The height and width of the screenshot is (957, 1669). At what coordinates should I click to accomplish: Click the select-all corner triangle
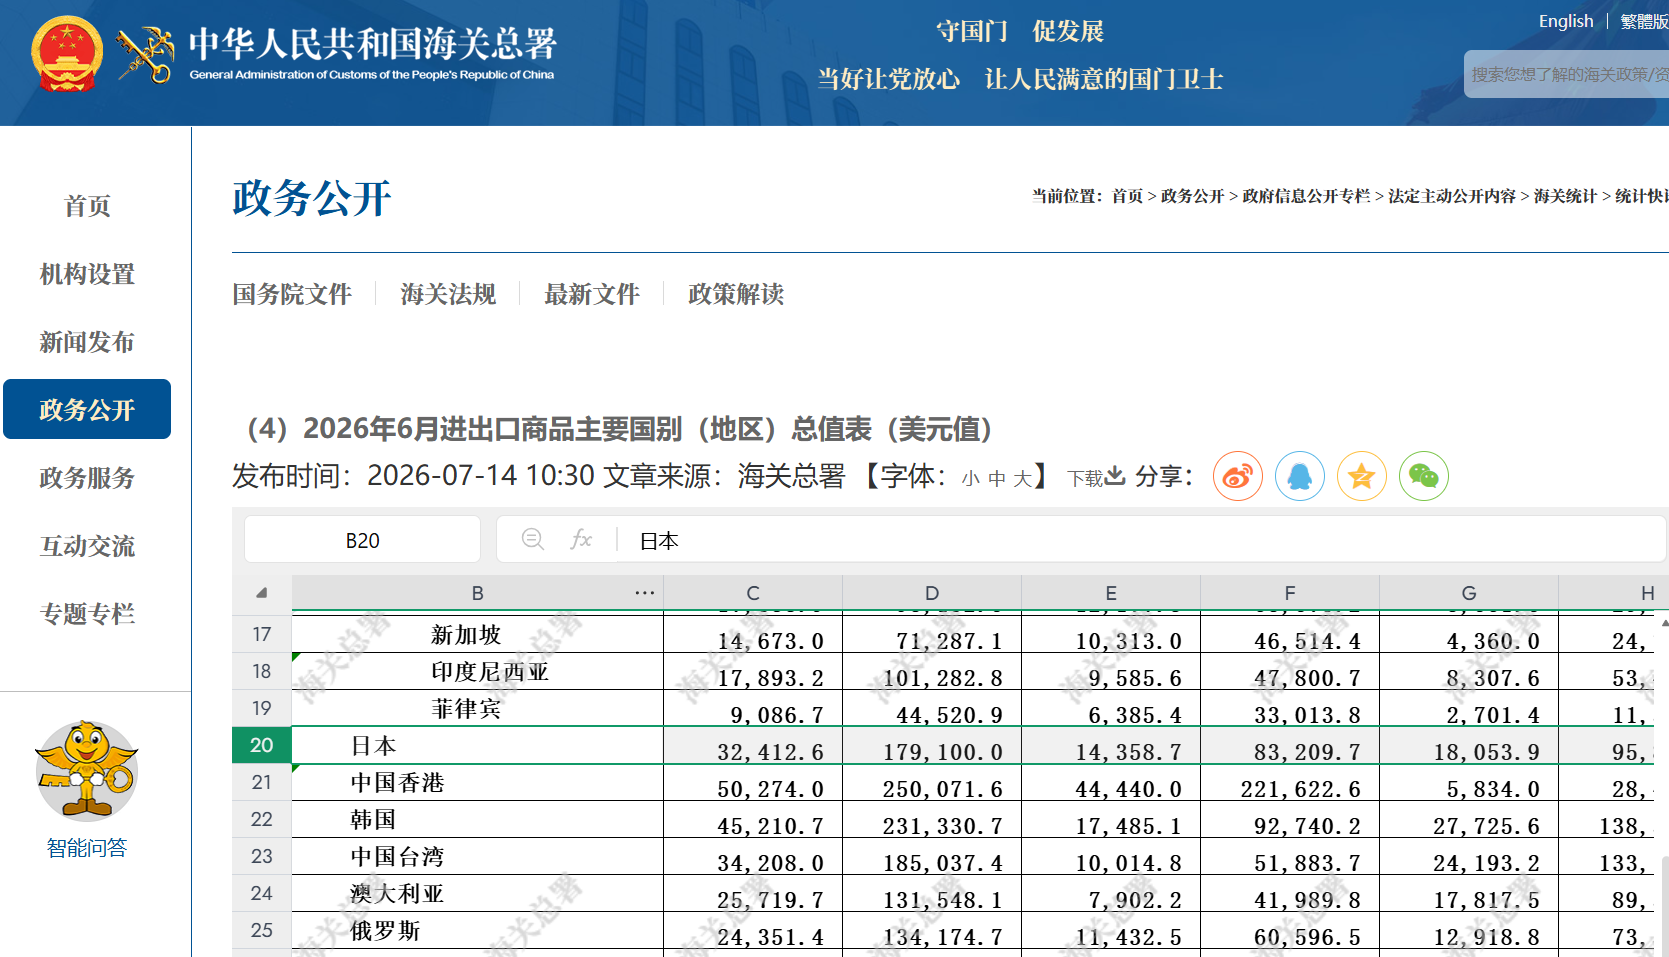pos(262,592)
